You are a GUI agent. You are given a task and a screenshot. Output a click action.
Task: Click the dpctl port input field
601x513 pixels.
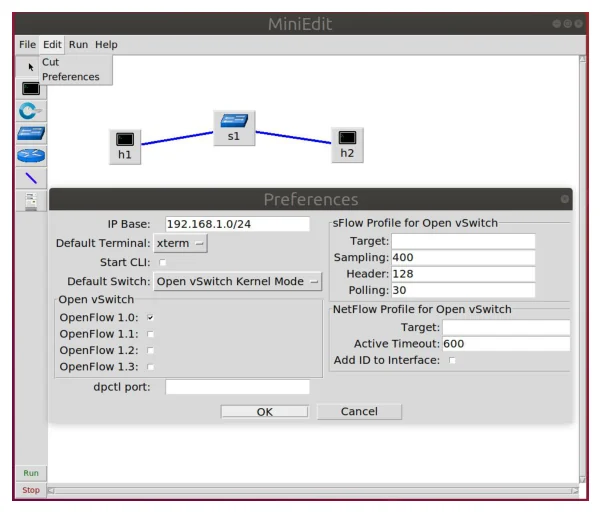coord(238,387)
